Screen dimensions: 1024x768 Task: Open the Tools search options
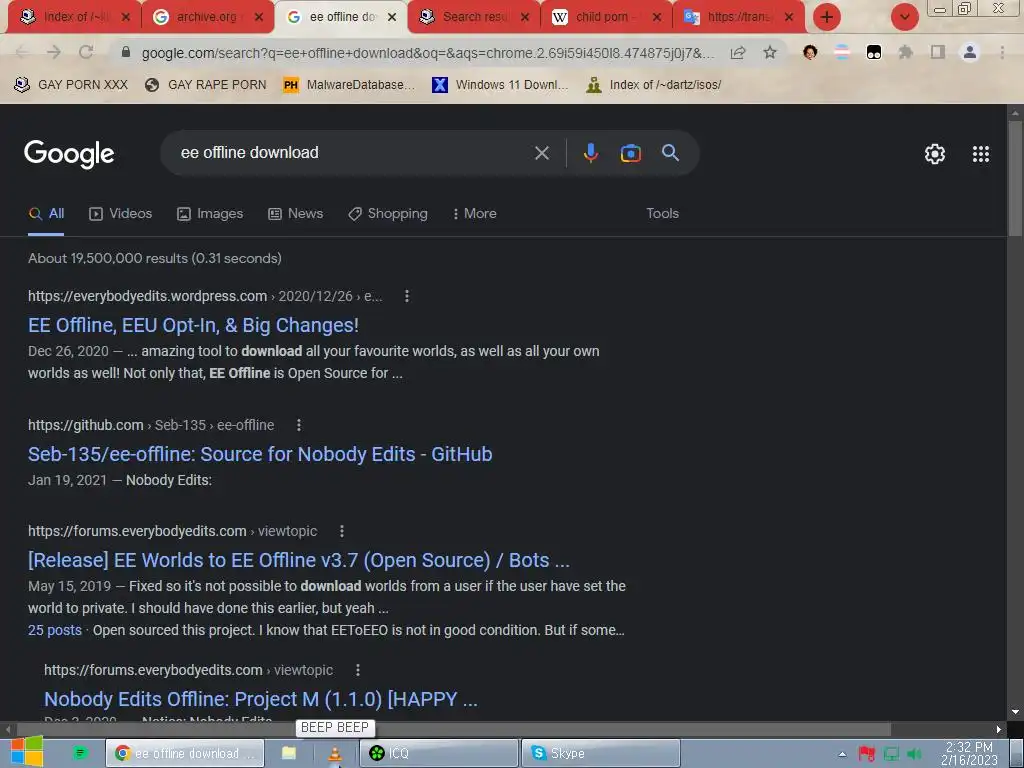(662, 214)
